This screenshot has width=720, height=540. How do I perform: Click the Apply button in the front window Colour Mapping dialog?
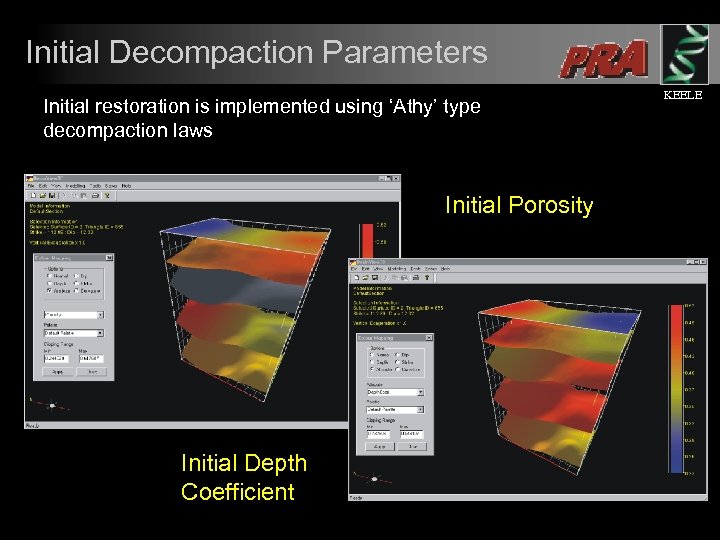[x=380, y=446]
